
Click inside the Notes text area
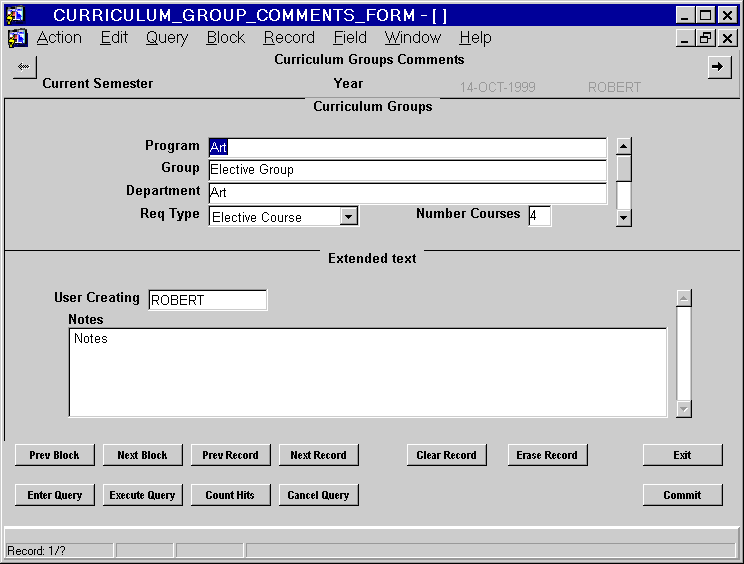(368, 372)
